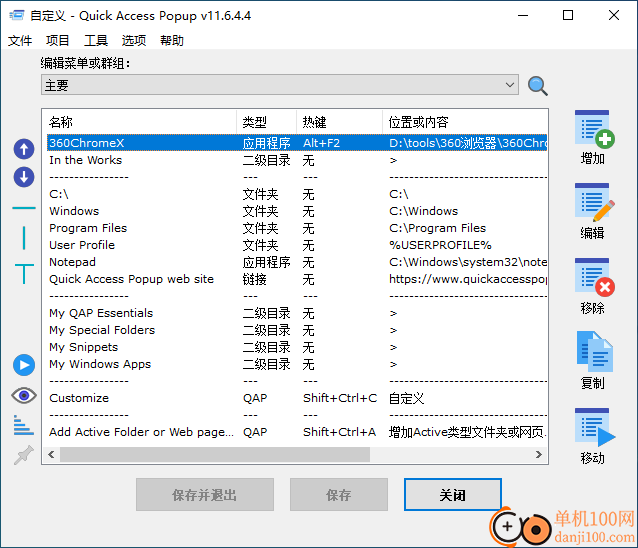This screenshot has width=638, height=548.
Task: Open the 帮助 menu
Action: pos(172,41)
